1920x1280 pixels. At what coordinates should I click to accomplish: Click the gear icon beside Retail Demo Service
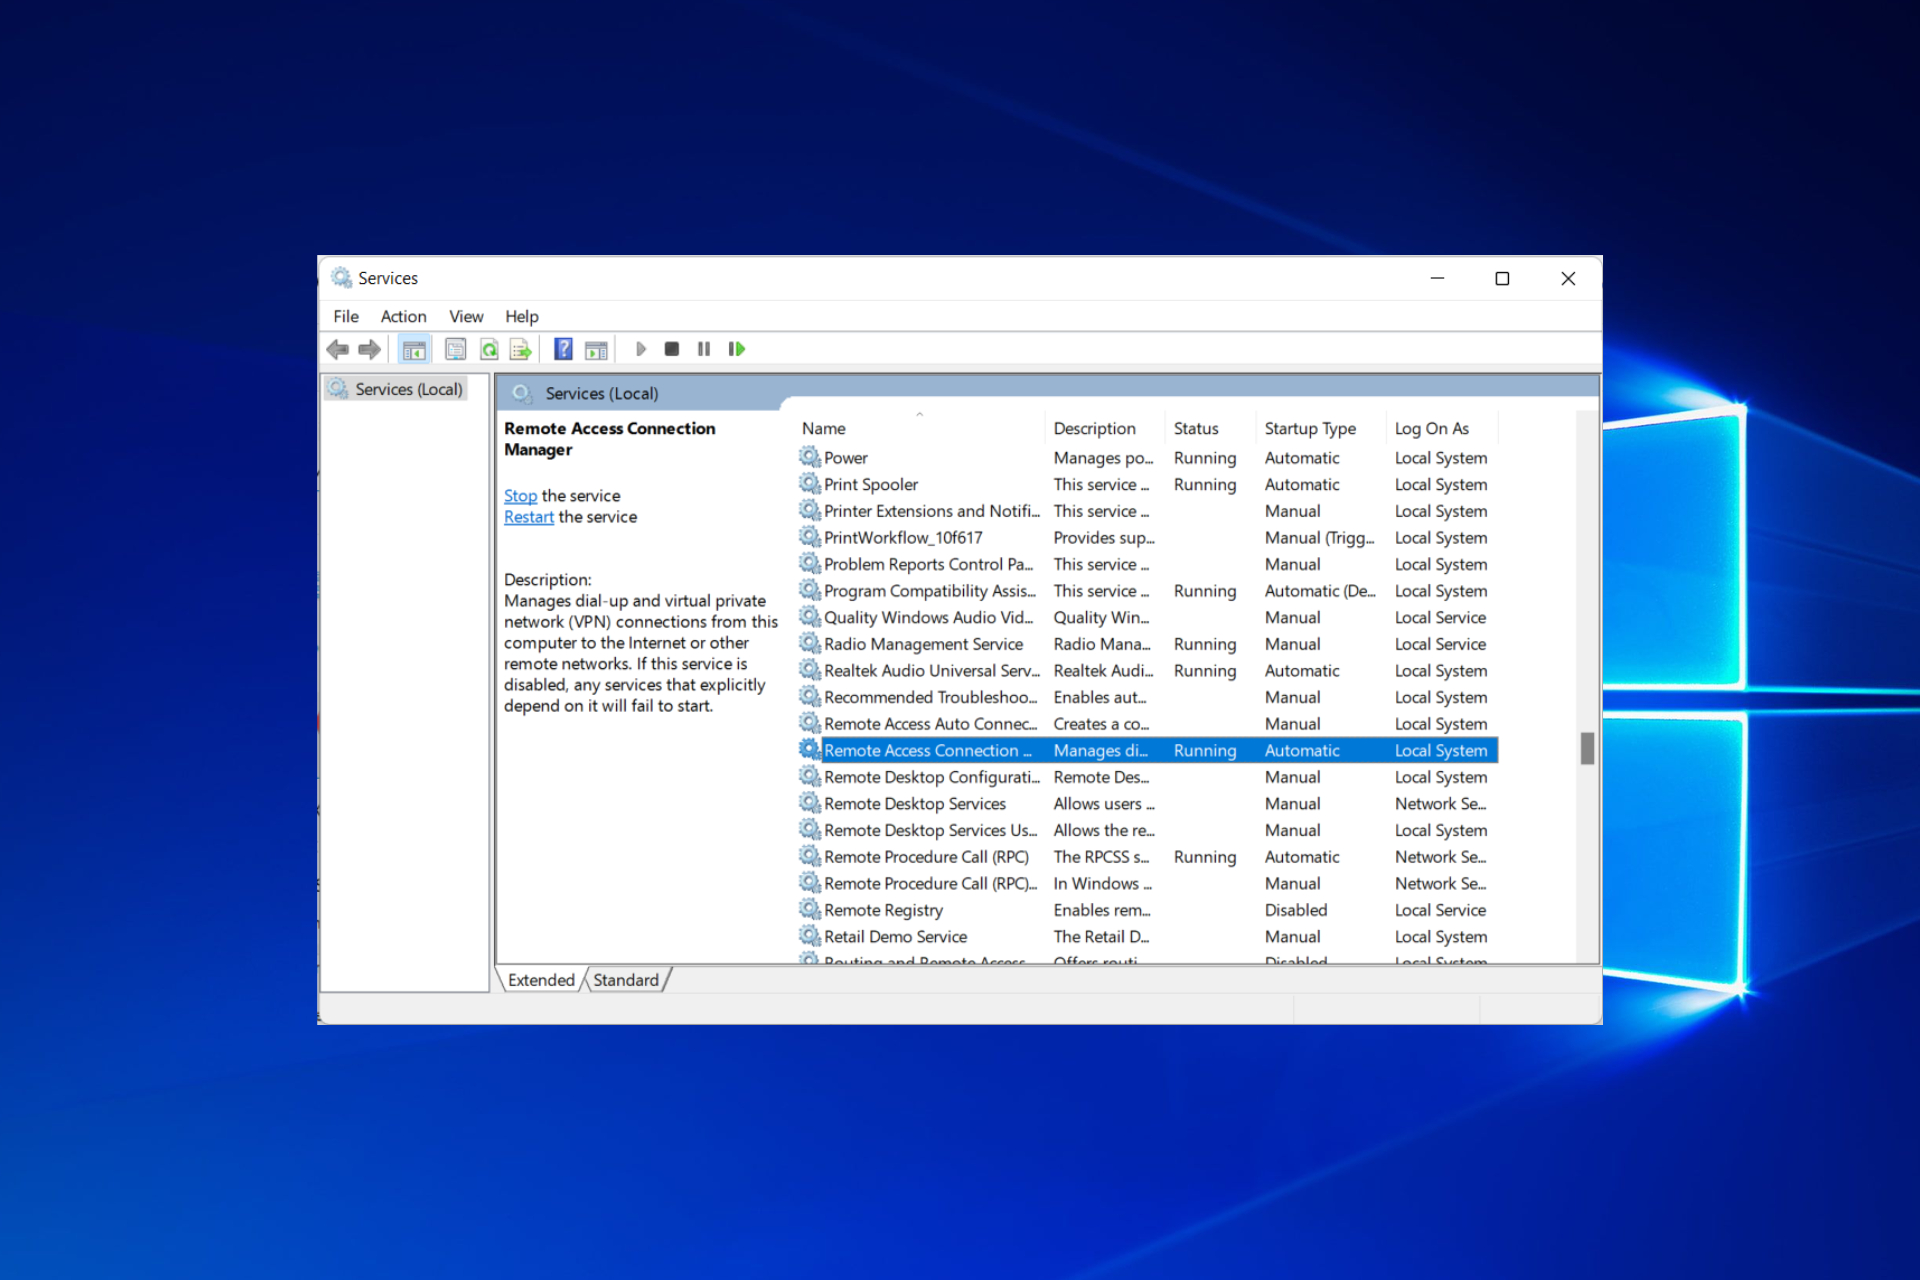point(809,936)
